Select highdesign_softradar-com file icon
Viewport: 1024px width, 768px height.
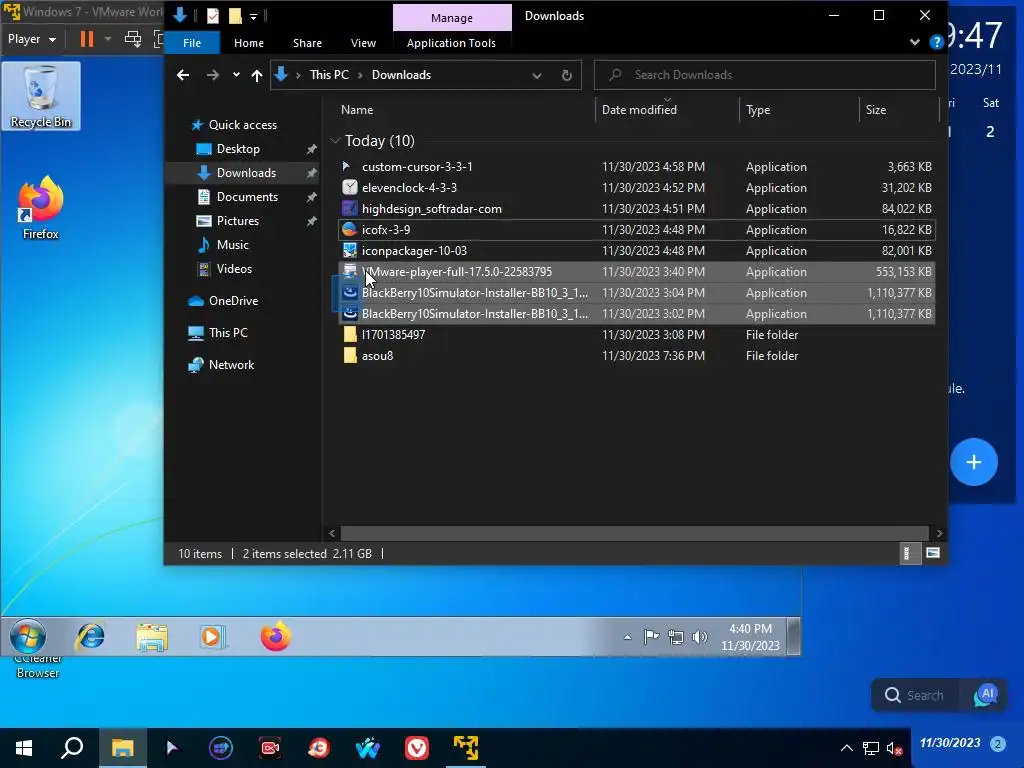click(x=349, y=208)
